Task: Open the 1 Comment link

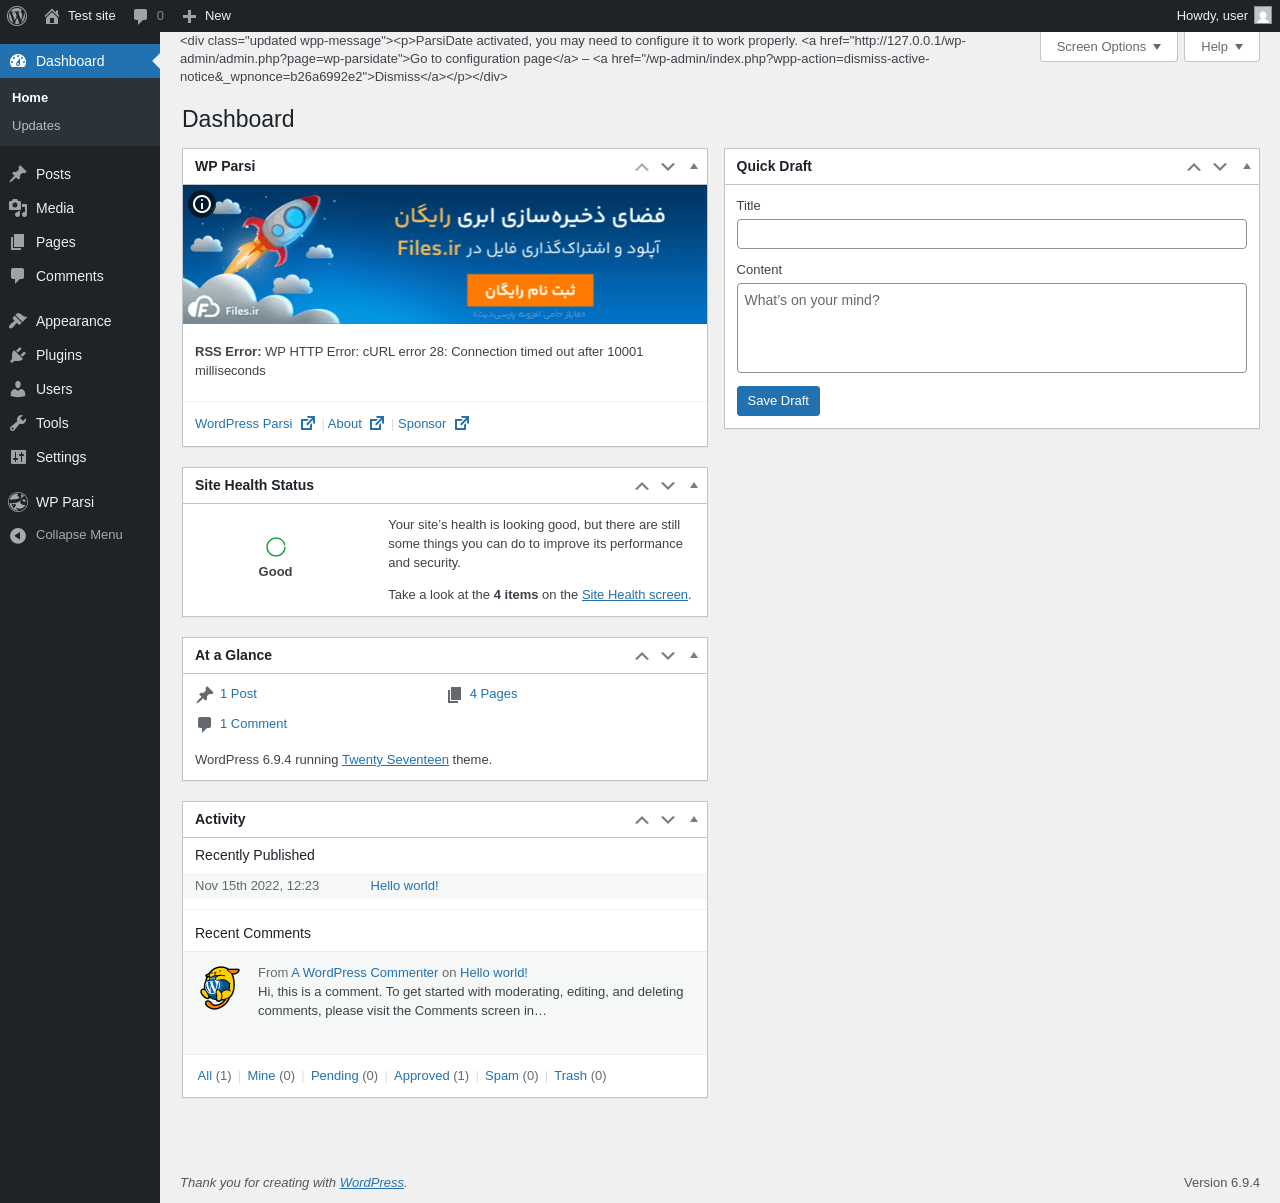Action: [x=253, y=724]
